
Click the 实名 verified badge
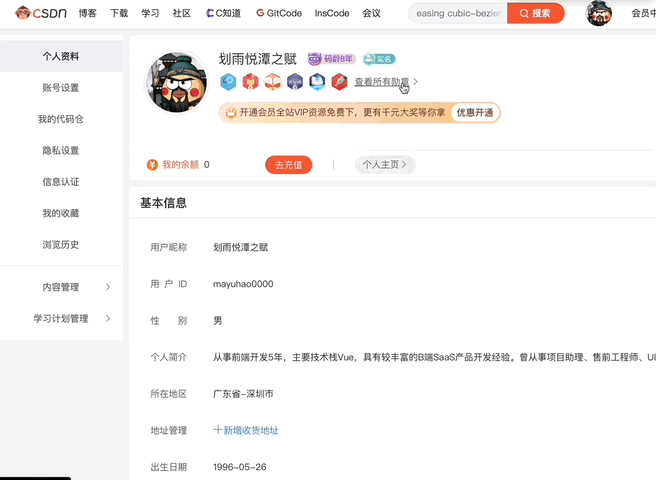point(379,59)
